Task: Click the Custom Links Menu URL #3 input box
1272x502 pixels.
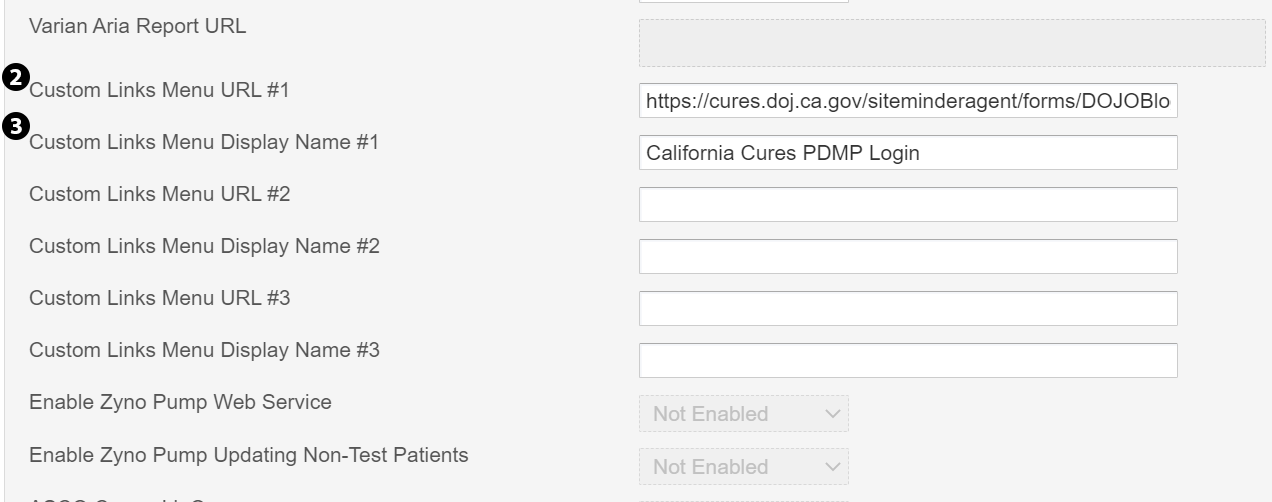Action: point(907,308)
